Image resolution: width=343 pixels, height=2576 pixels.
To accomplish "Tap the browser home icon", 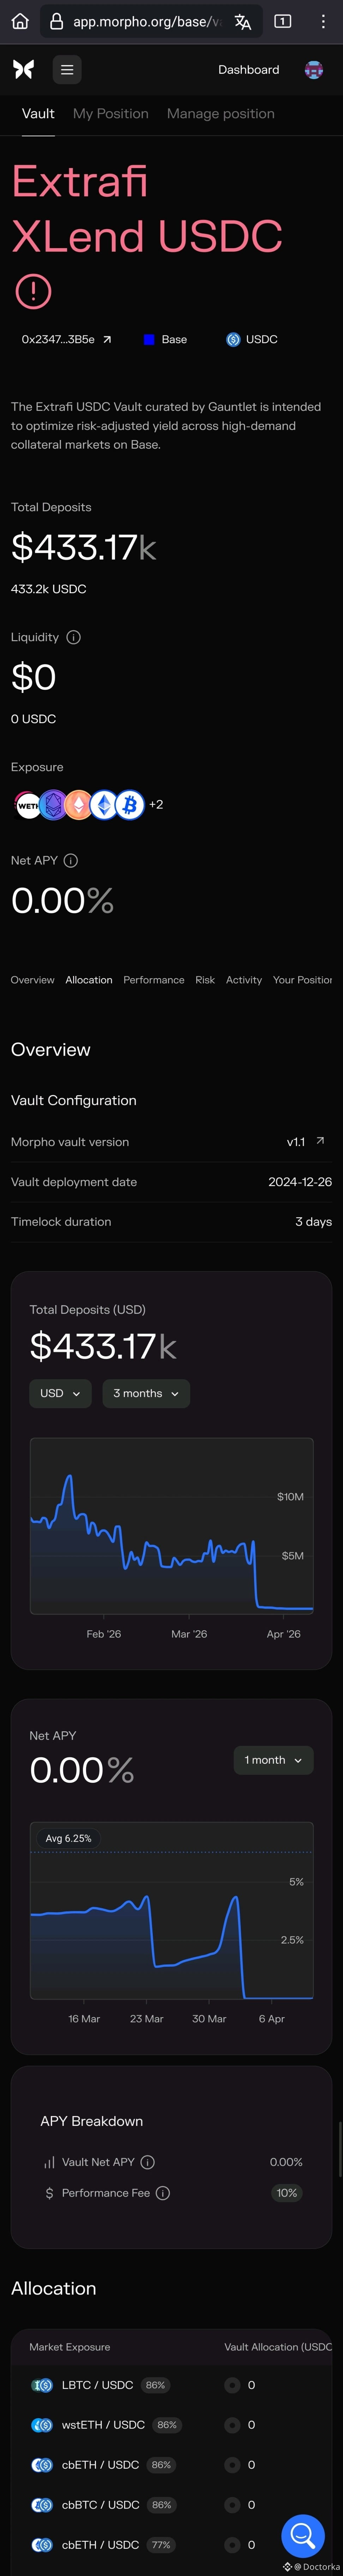I will click(20, 21).
